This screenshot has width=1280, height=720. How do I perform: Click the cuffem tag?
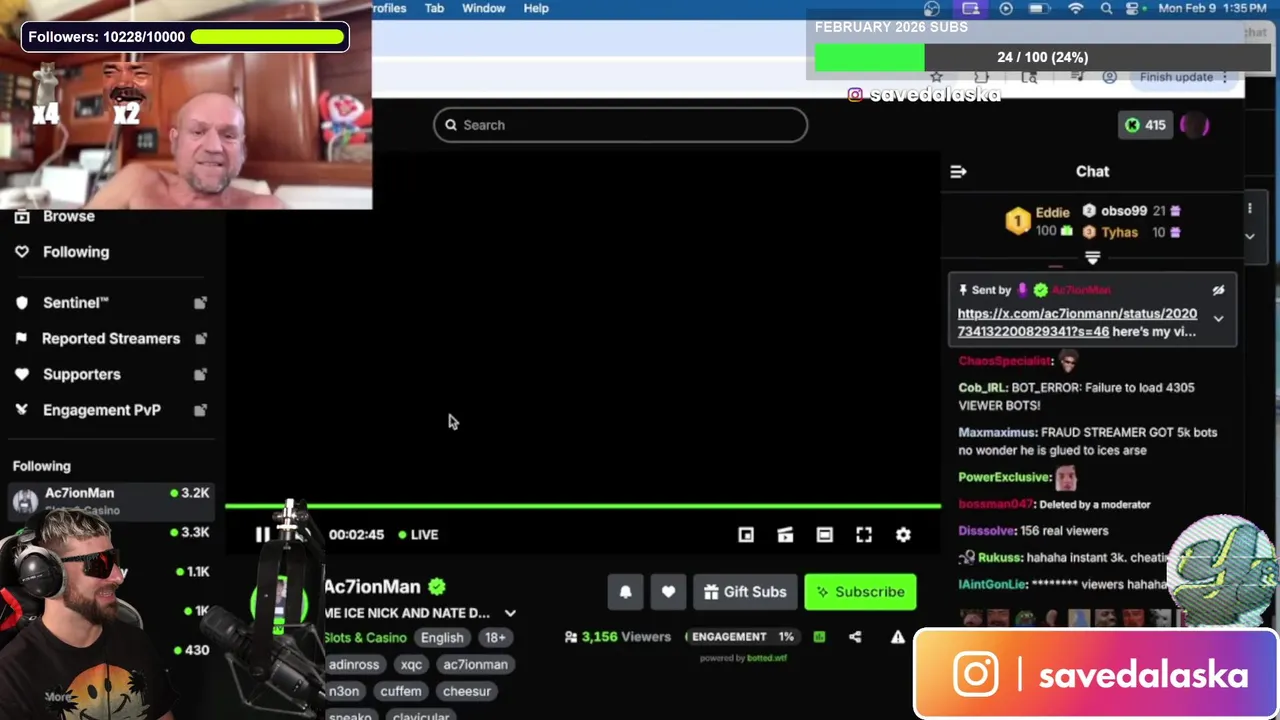[401, 691]
